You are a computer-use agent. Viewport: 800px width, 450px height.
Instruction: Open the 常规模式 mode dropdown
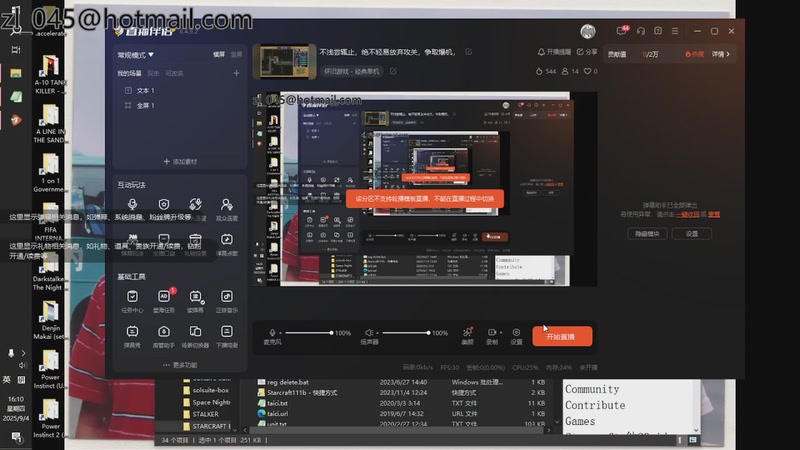(135, 55)
